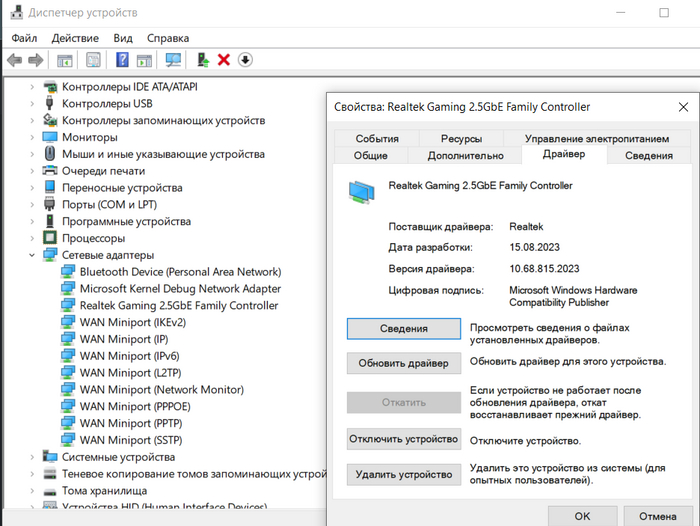The width and height of the screenshot is (700, 526).
Task: Select WAN Miniport (IP) entry
Action: click(124, 339)
